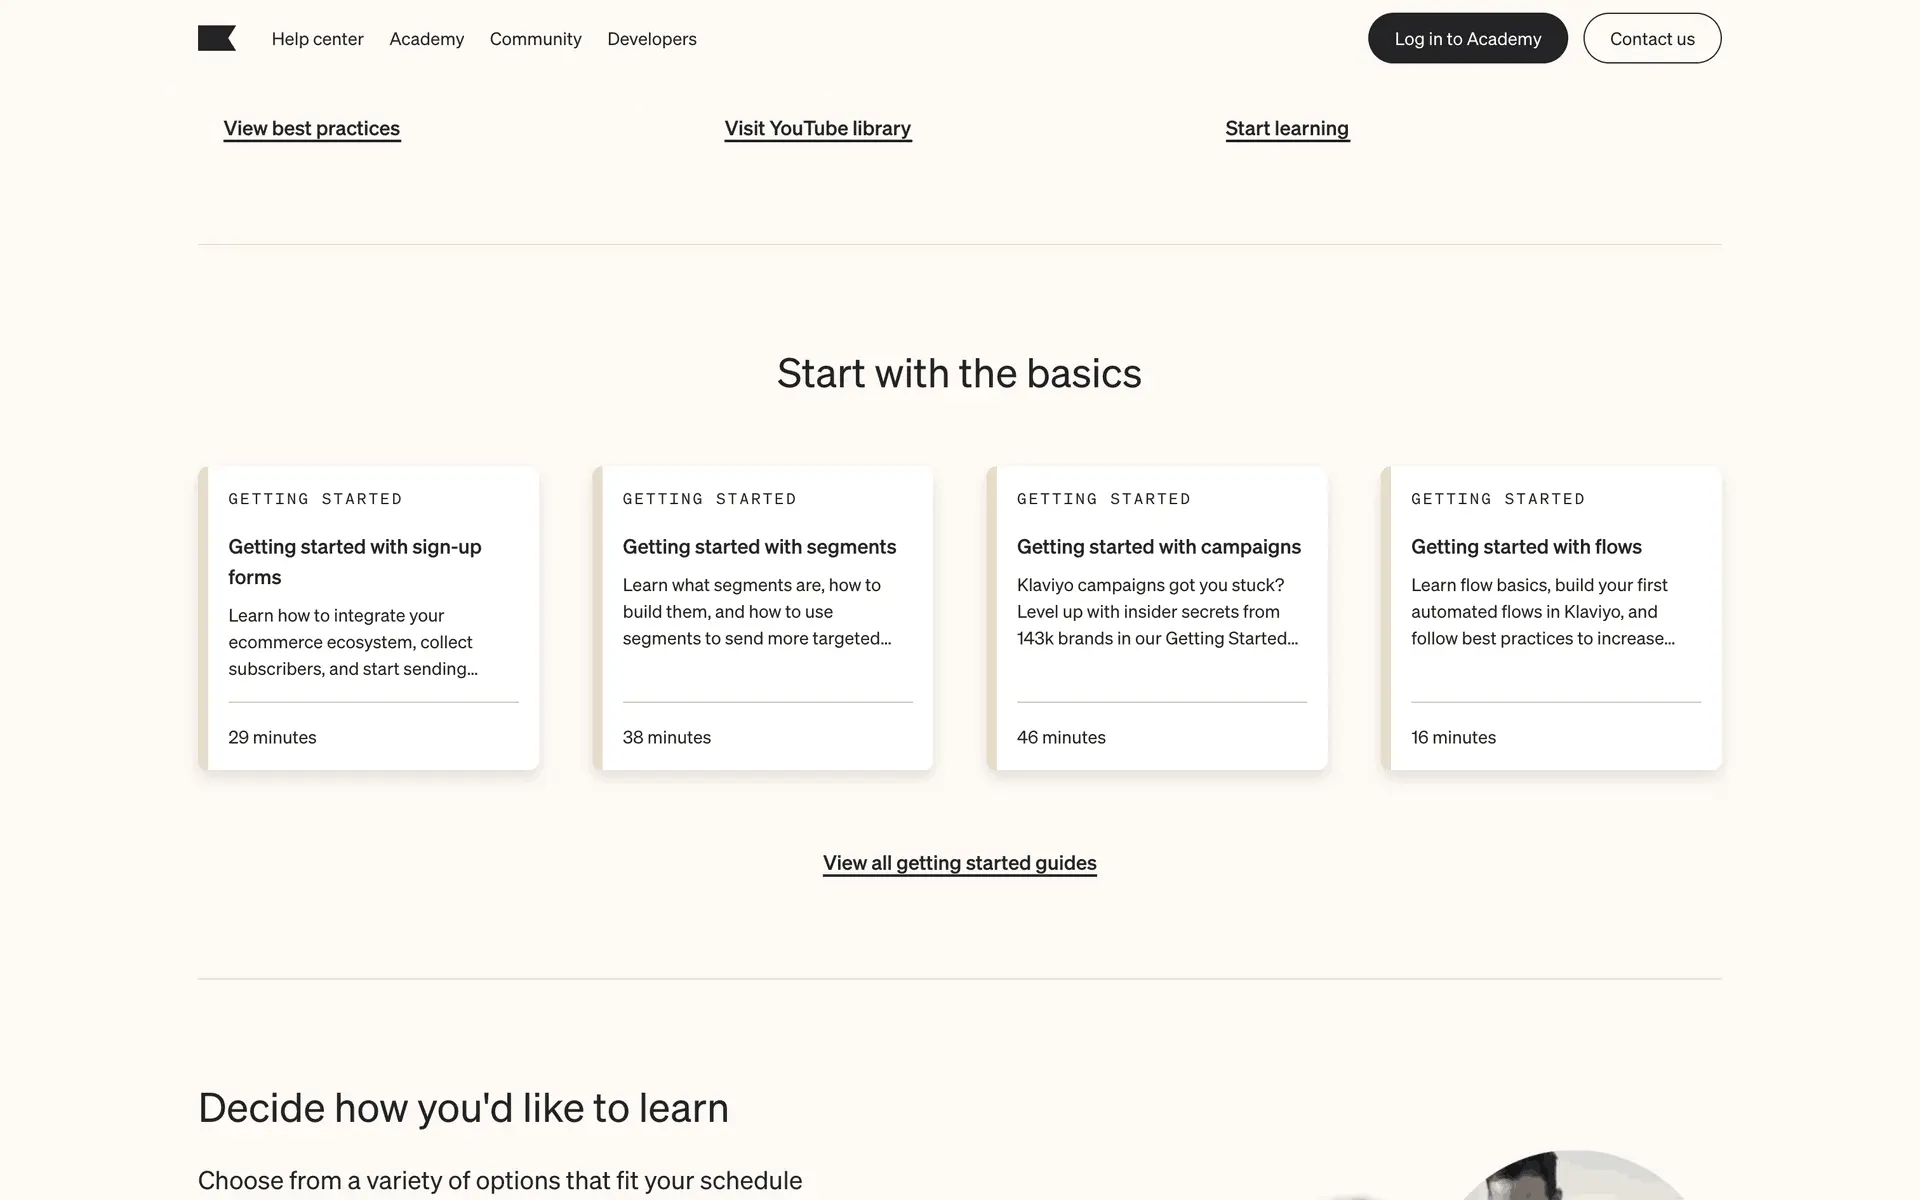Open Getting started with segments title
The image size is (1920, 1200).
(x=759, y=547)
